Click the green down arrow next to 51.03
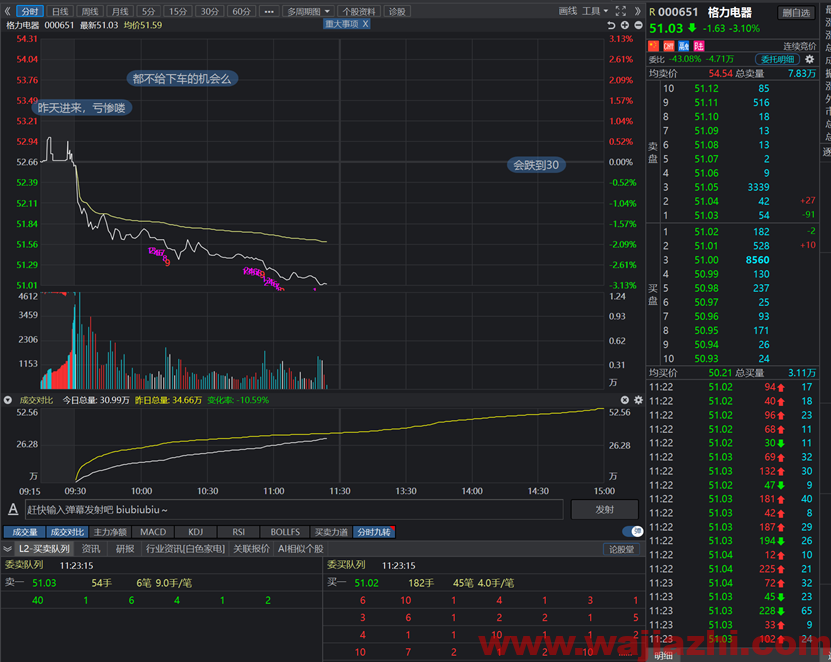The image size is (831, 662). 692,28
